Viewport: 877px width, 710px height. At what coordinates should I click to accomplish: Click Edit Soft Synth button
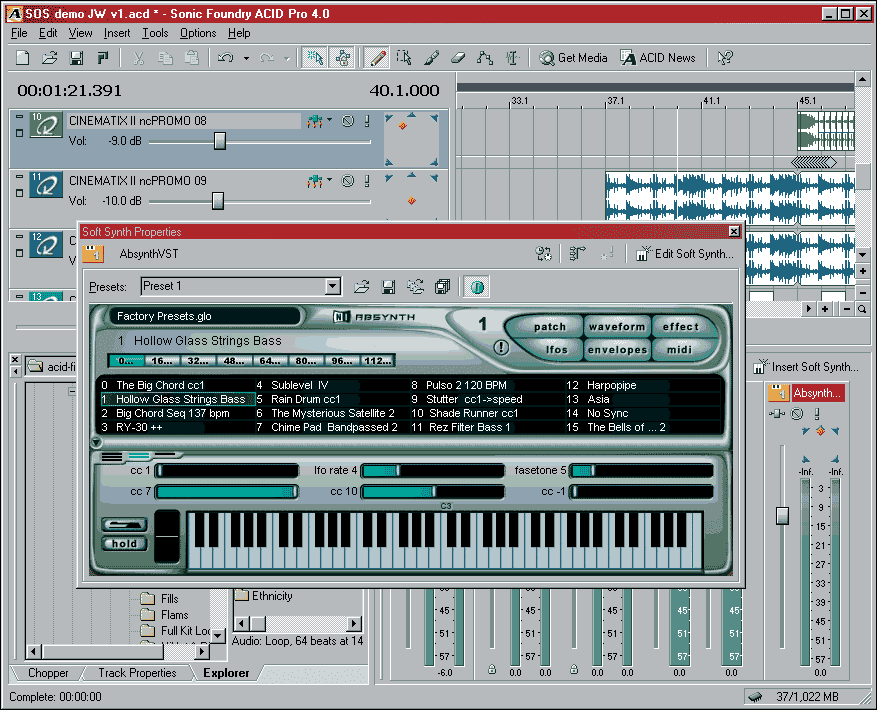click(685, 253)
